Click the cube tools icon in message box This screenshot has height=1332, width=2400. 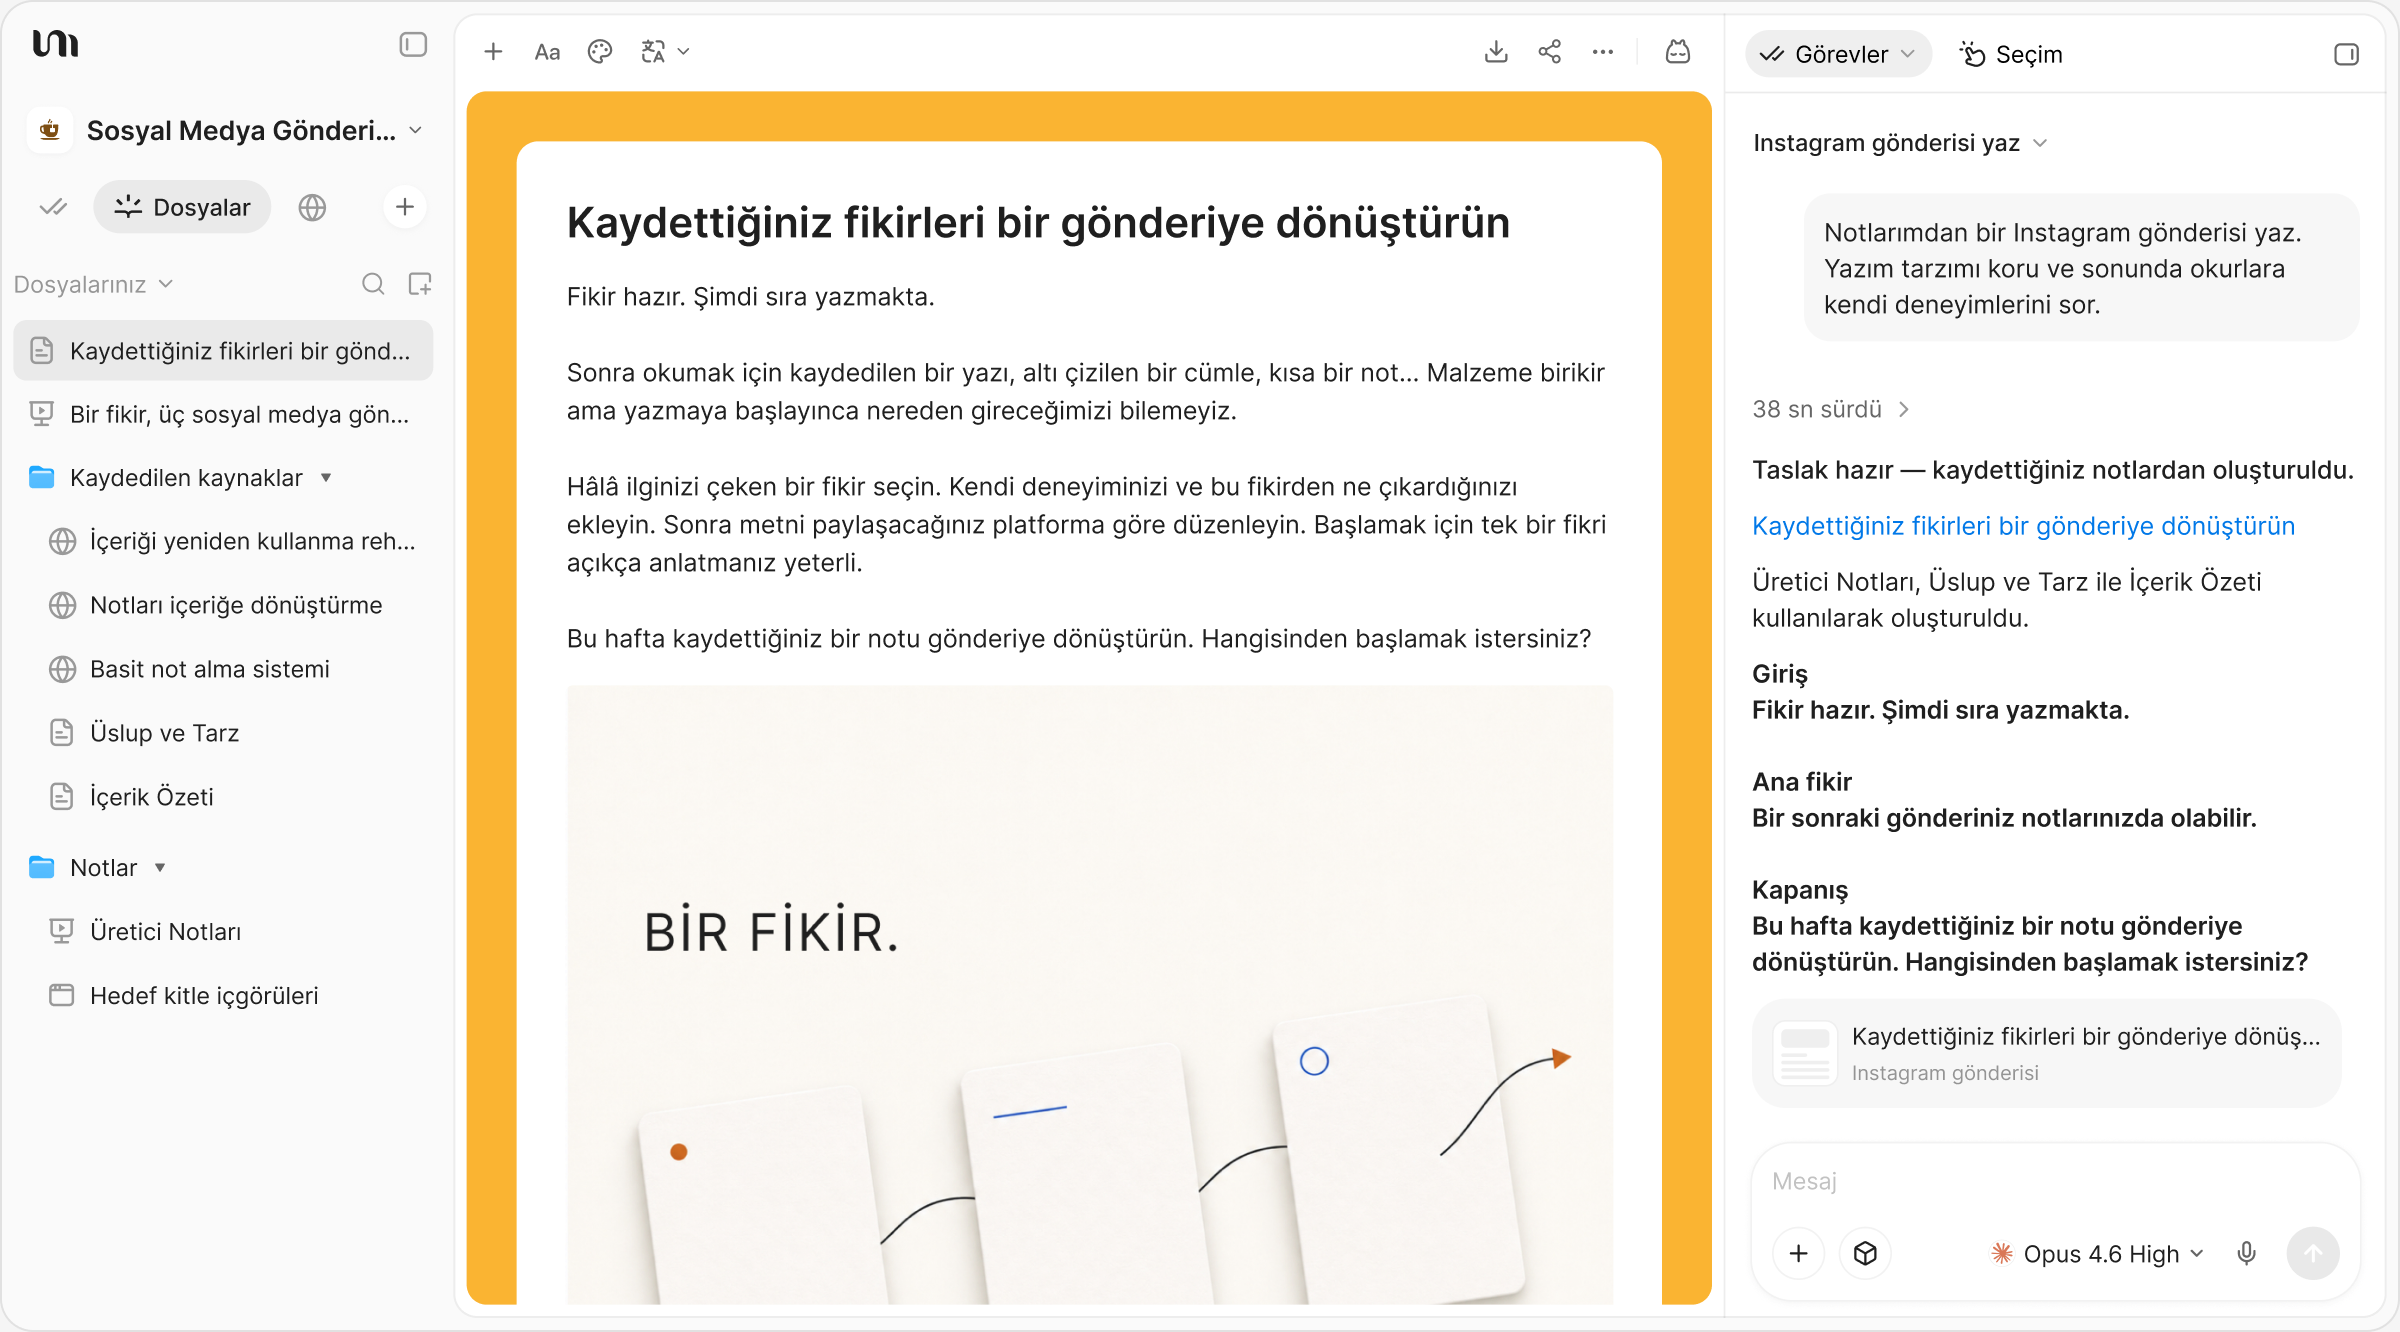click(1865, 1253)
